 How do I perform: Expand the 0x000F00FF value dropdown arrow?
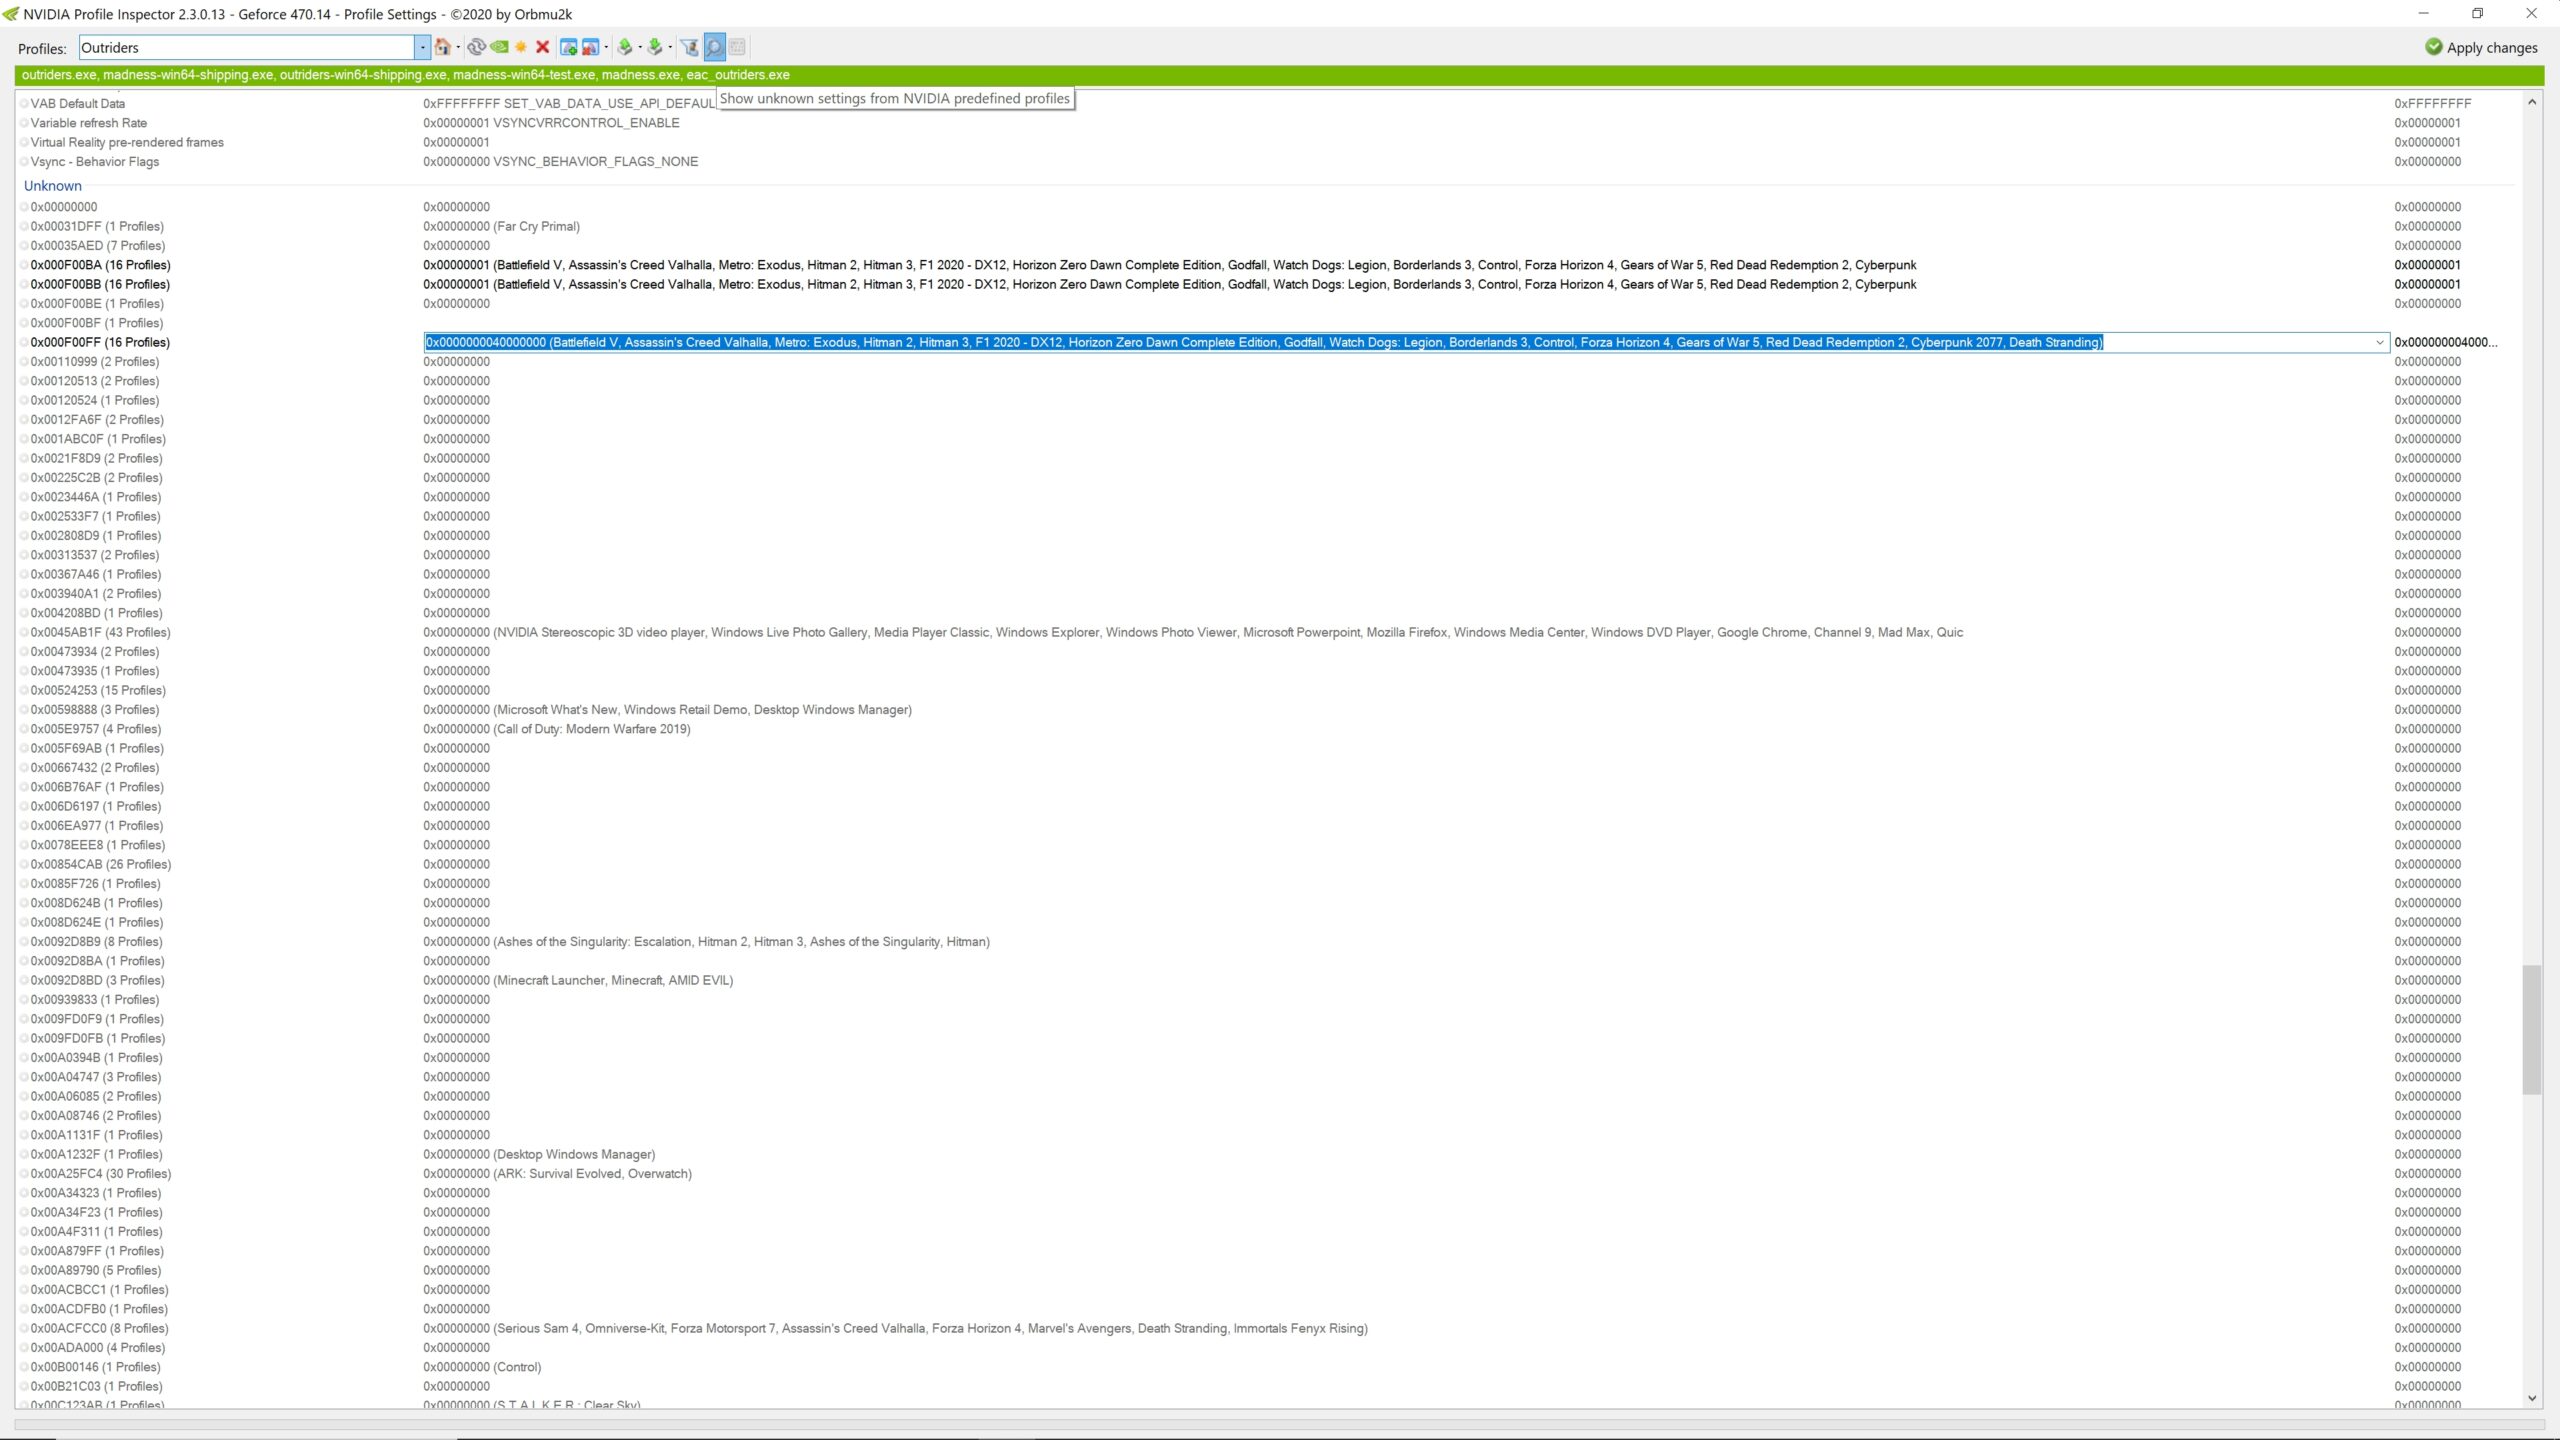point(2379,342)
